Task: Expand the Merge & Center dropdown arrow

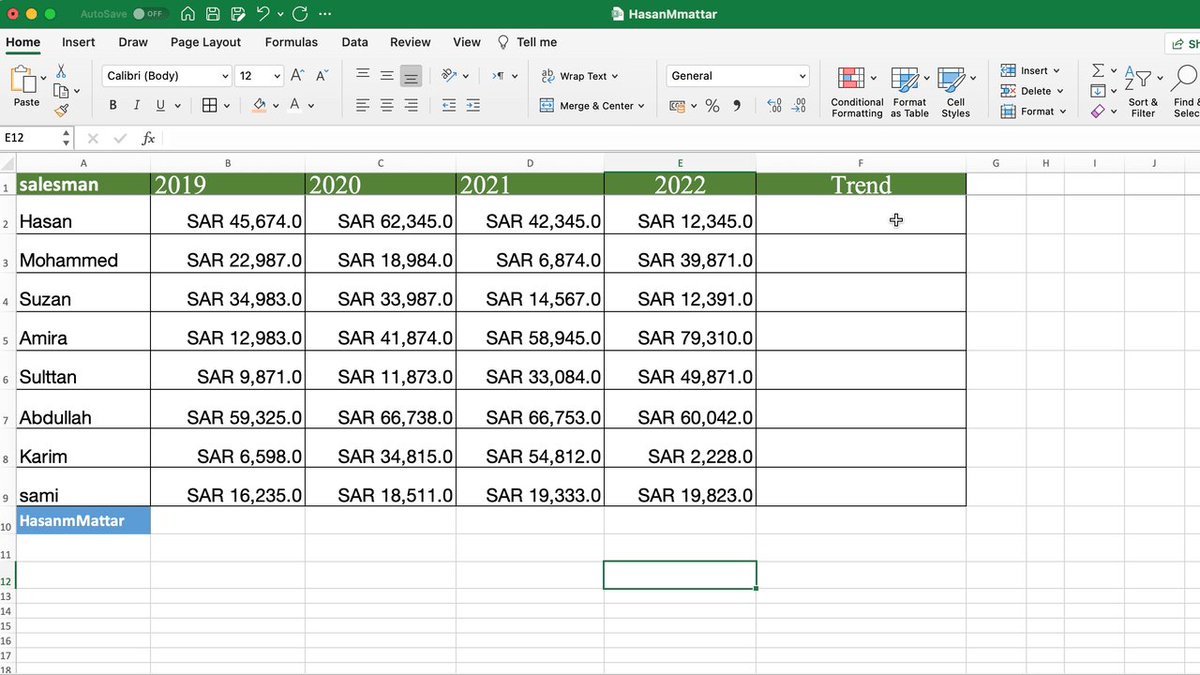Action: [x=640, y=106]
